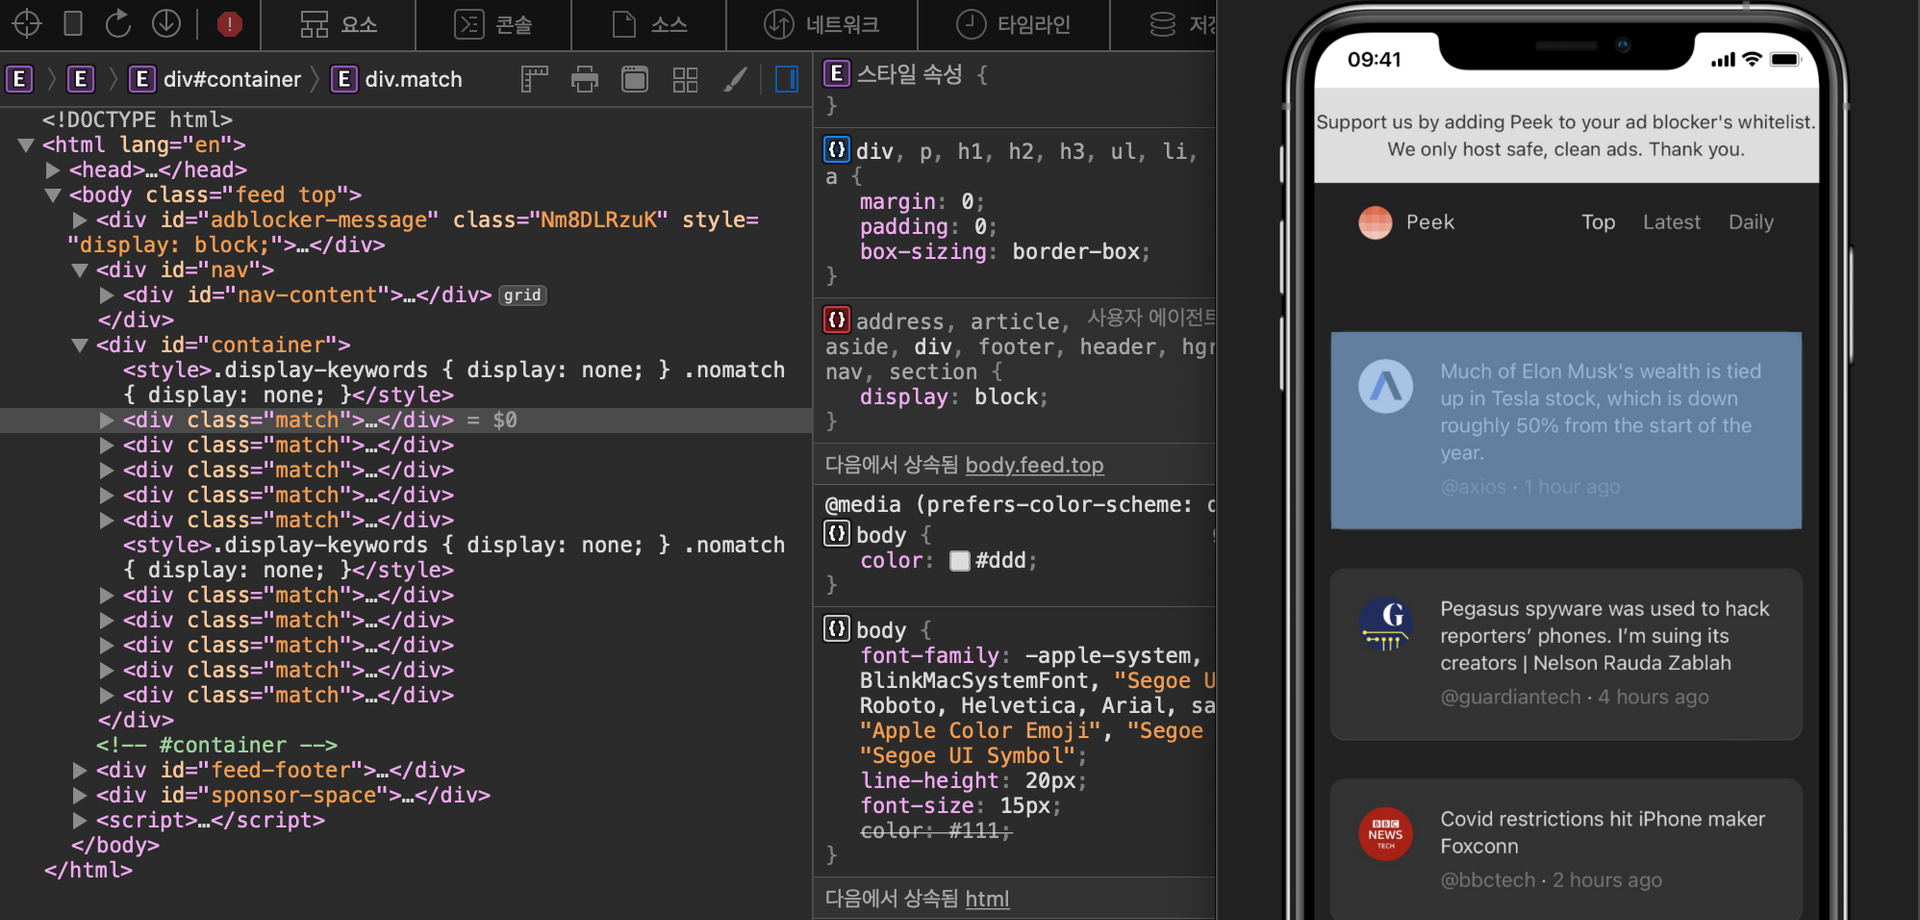Click the red user-agent rule icon

[x=837, y=319]
